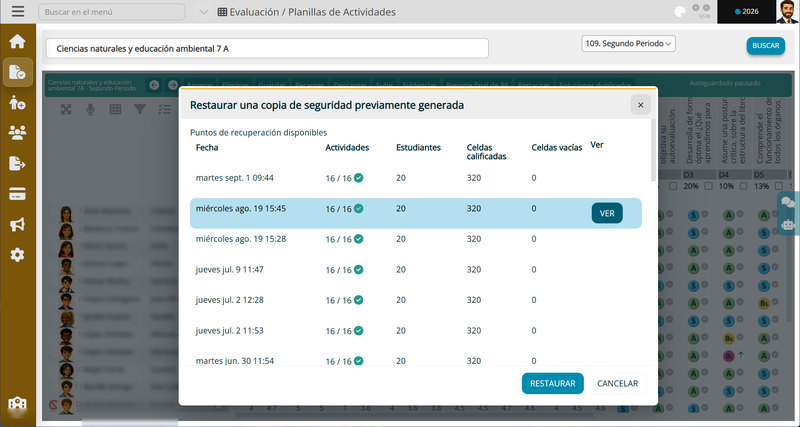Image resolution: width=800 pixels, height=427 pixels.
Task: Click the prohibited icon beside student 12
Action: click(x=53, y=406)
